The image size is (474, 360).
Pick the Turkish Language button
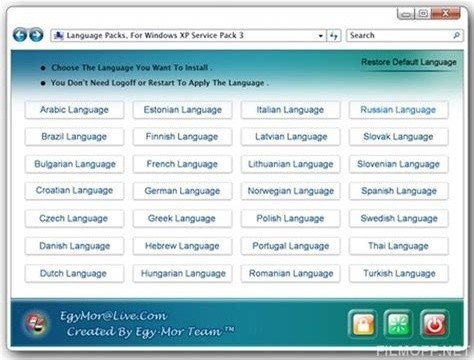pos(399,274)
